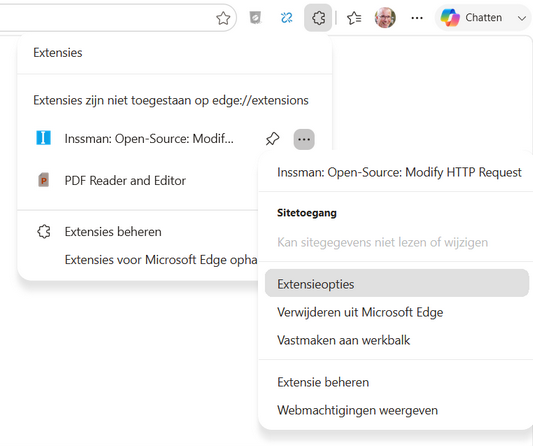Choose Webmachtigingen weergeven
Screen dimensions: 533x446
(357, 410)
